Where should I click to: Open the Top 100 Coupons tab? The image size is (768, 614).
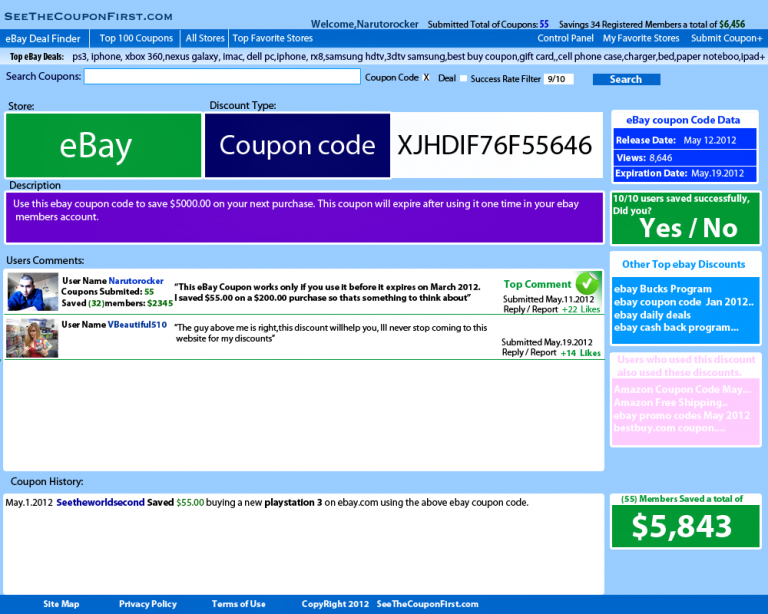(136, 38)
